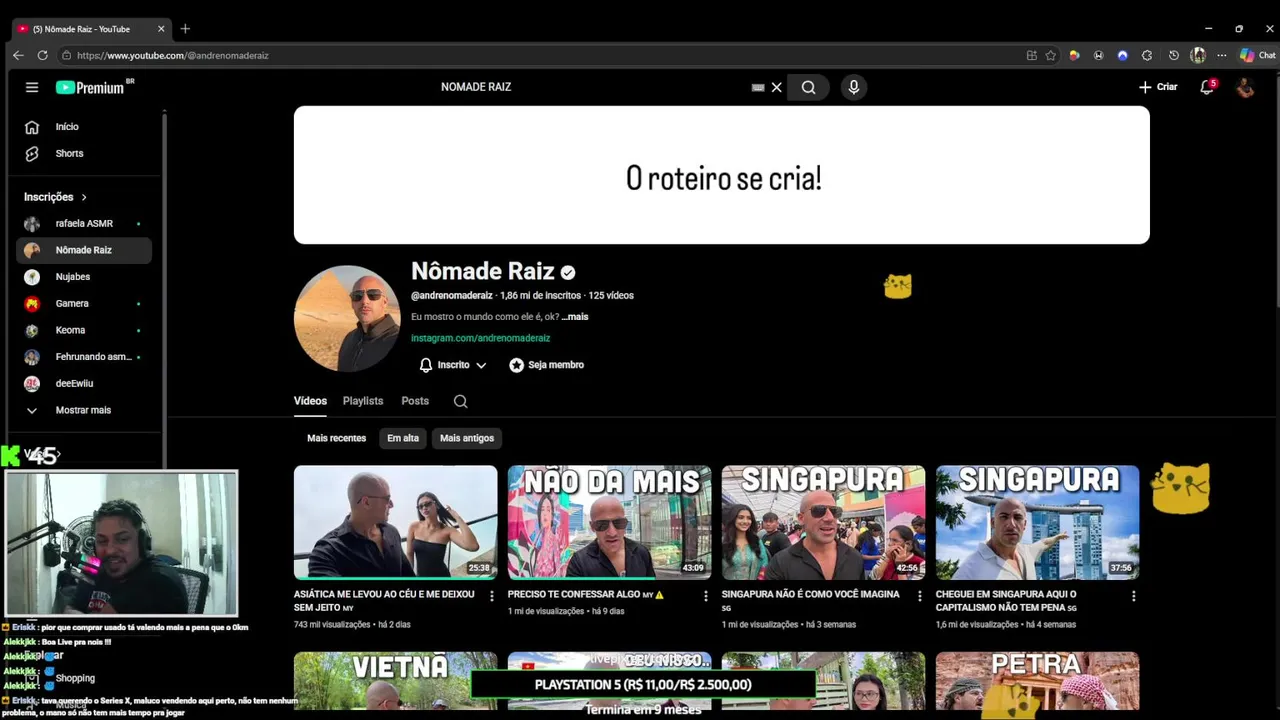Click the Nômade Raiz channel profile picture
Viewport: 1280px width, 720px height.
pos(347,318)
